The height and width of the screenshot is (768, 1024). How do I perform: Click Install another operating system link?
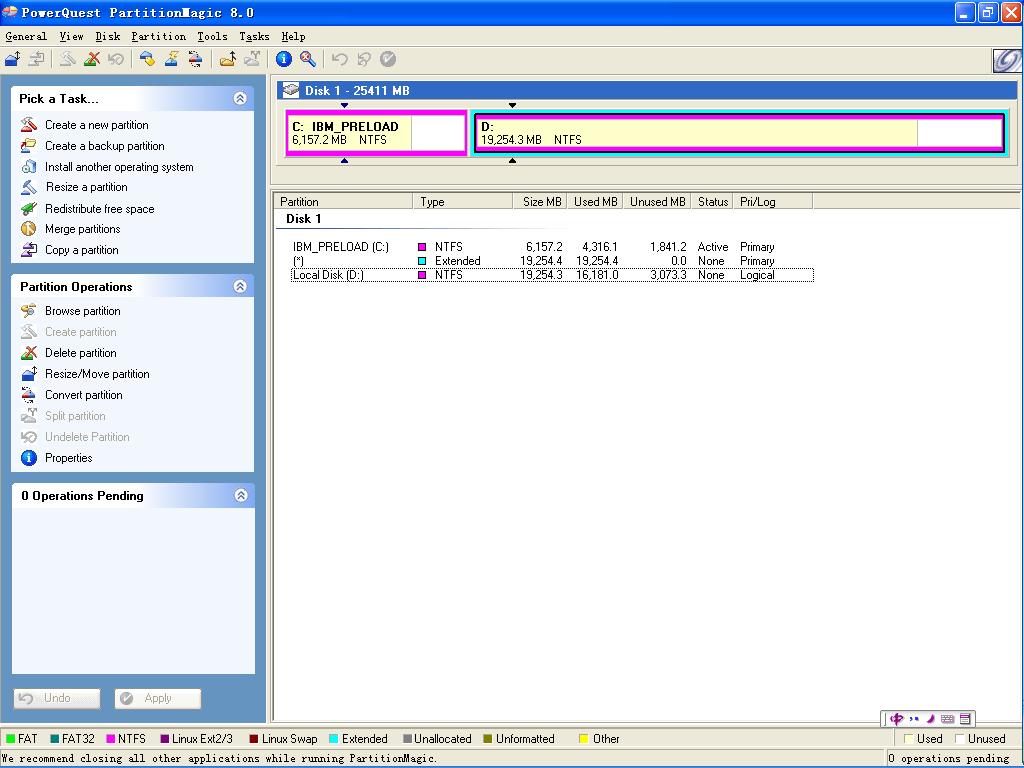coord(119,167)
